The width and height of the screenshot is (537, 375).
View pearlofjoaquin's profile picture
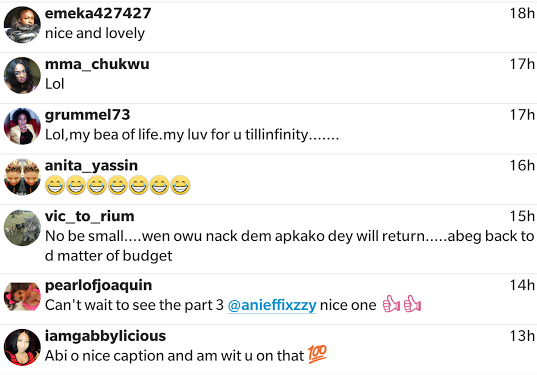click(22, 296)
